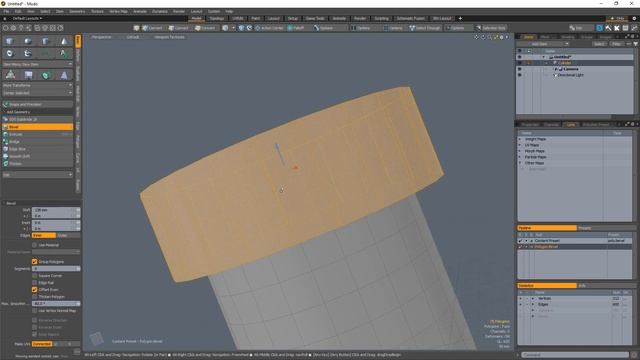Toggle the Offset Even checkbox
The width and height of the screenshot is (640, 360).
pos(35,290)
